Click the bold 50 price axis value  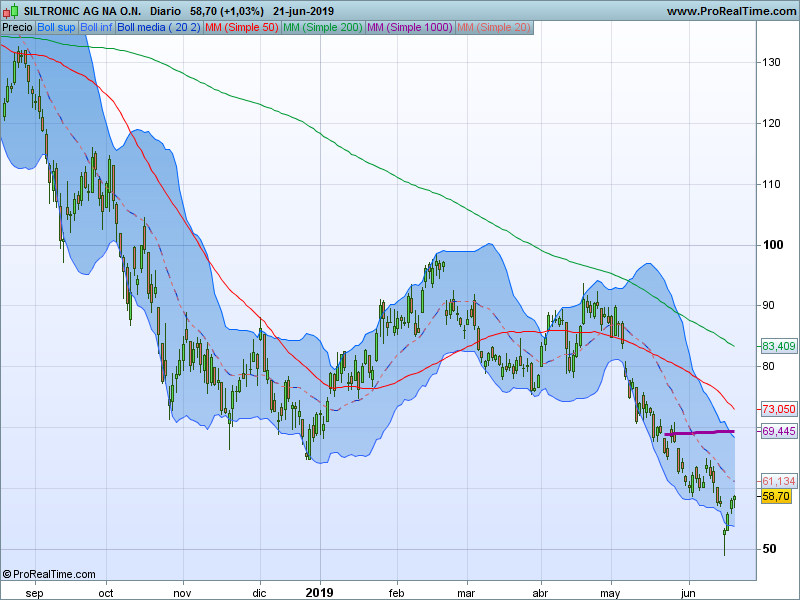(769, 549)
